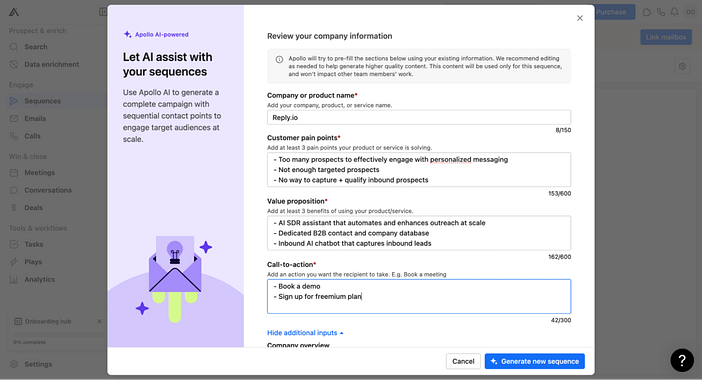The height and width of the screenshot is (380, 702).
Task: Open Search from the sidebar
Action: coord(36,47)
